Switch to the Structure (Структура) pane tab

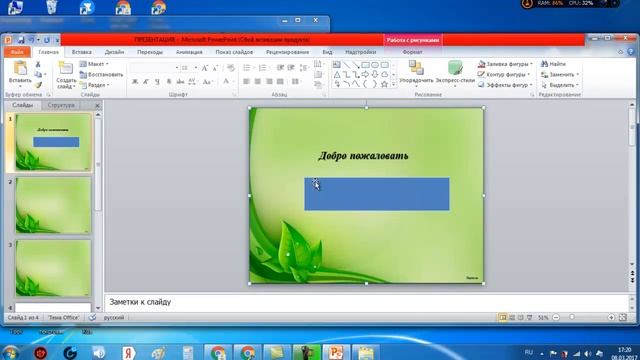point(61,105)
